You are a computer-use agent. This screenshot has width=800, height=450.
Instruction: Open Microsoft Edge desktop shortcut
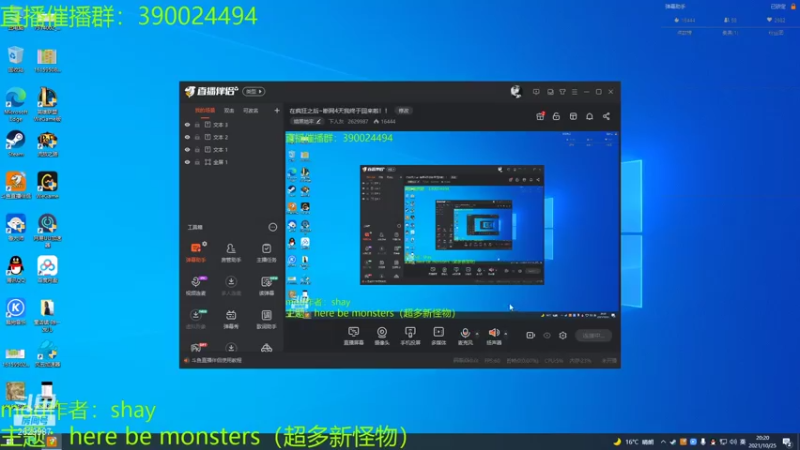(x=15, y=105)
